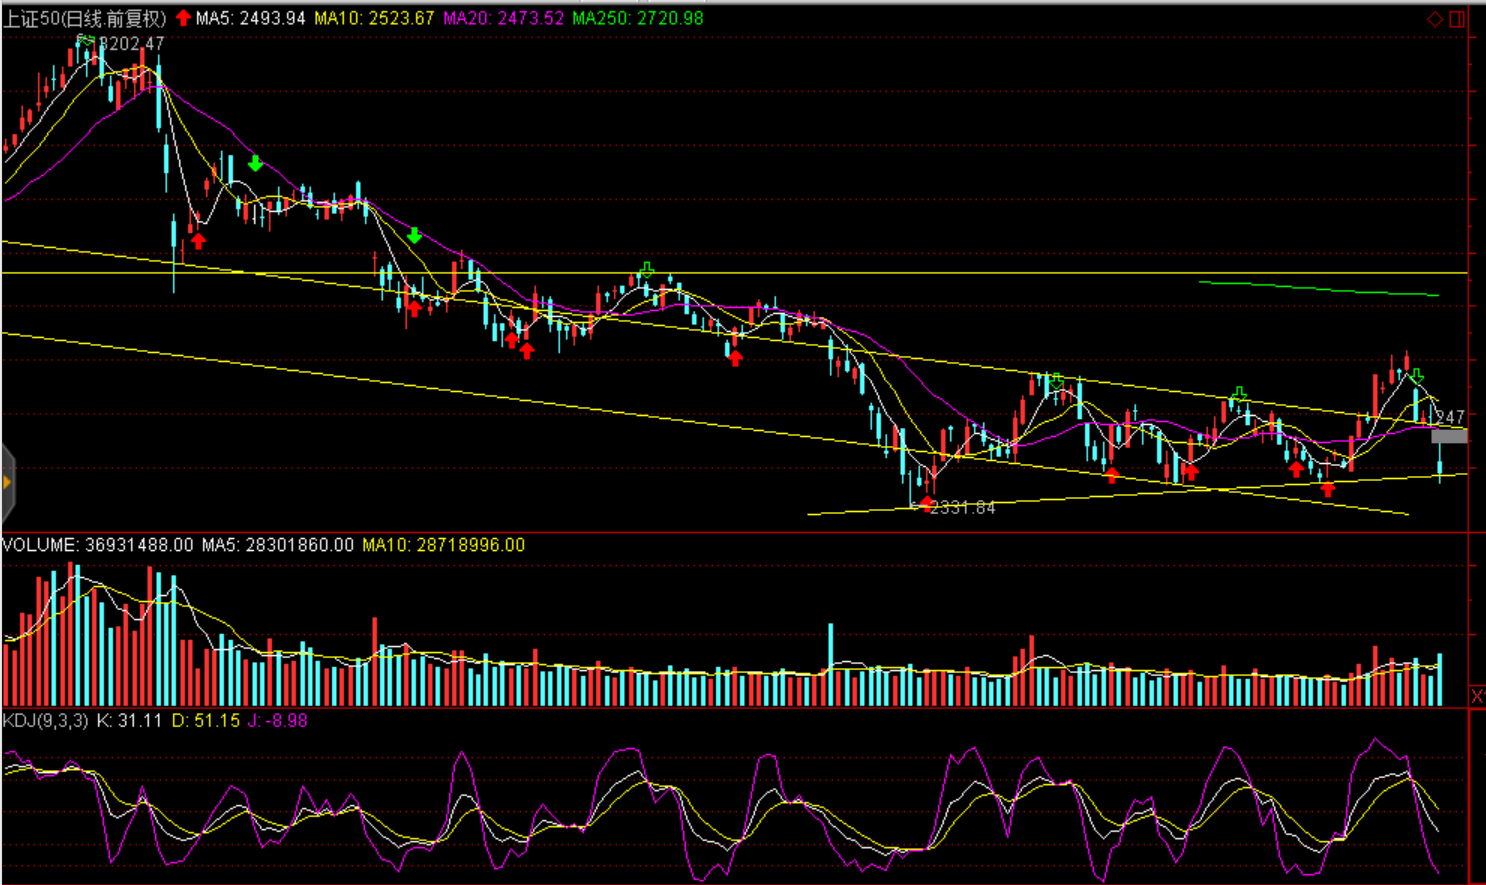Click the split-panel layout icon at top-right

[x=1457, y=19]
